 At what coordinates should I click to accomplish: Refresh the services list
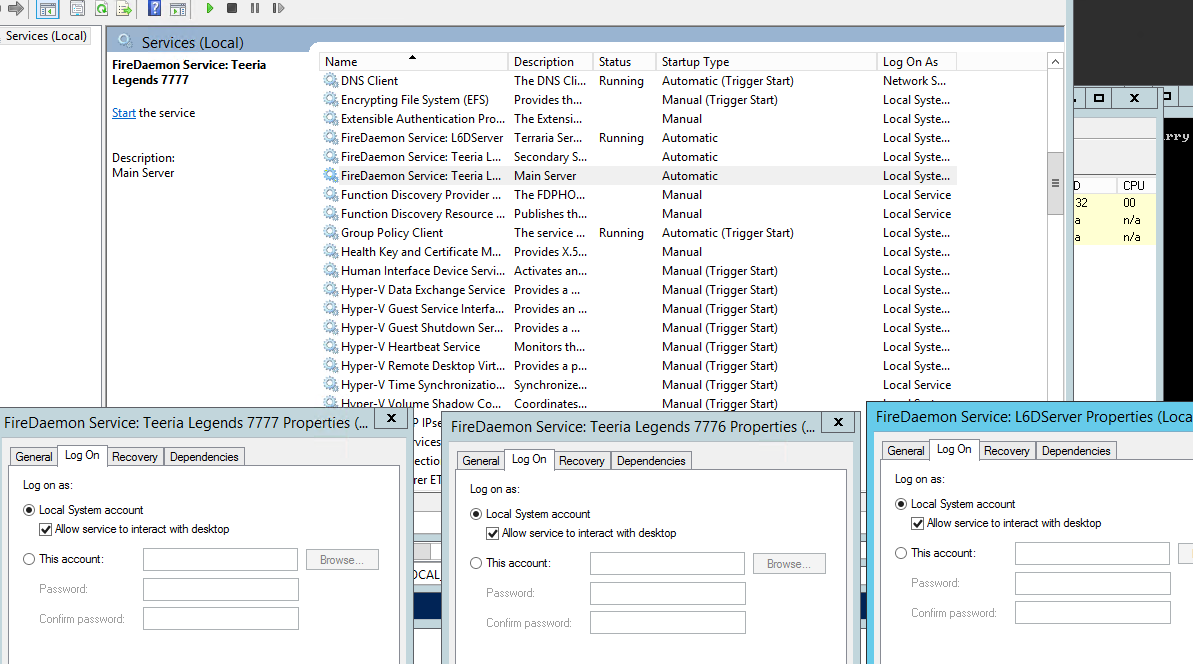point(101,9)
